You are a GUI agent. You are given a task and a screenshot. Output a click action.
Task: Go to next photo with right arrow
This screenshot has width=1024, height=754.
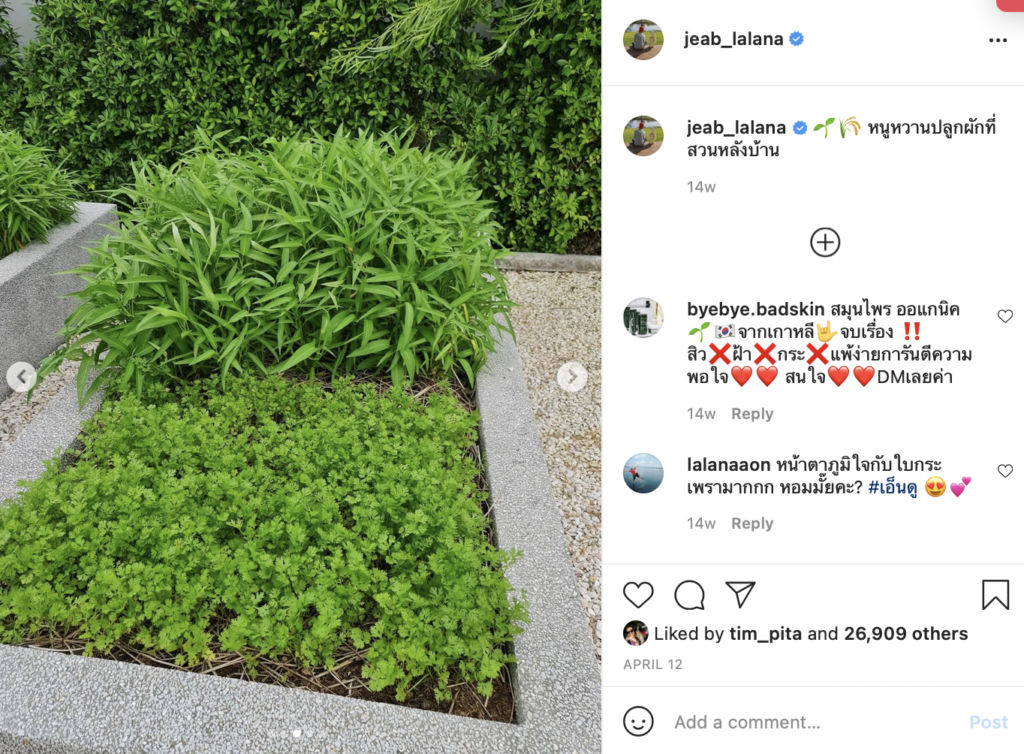coord(571,377)
